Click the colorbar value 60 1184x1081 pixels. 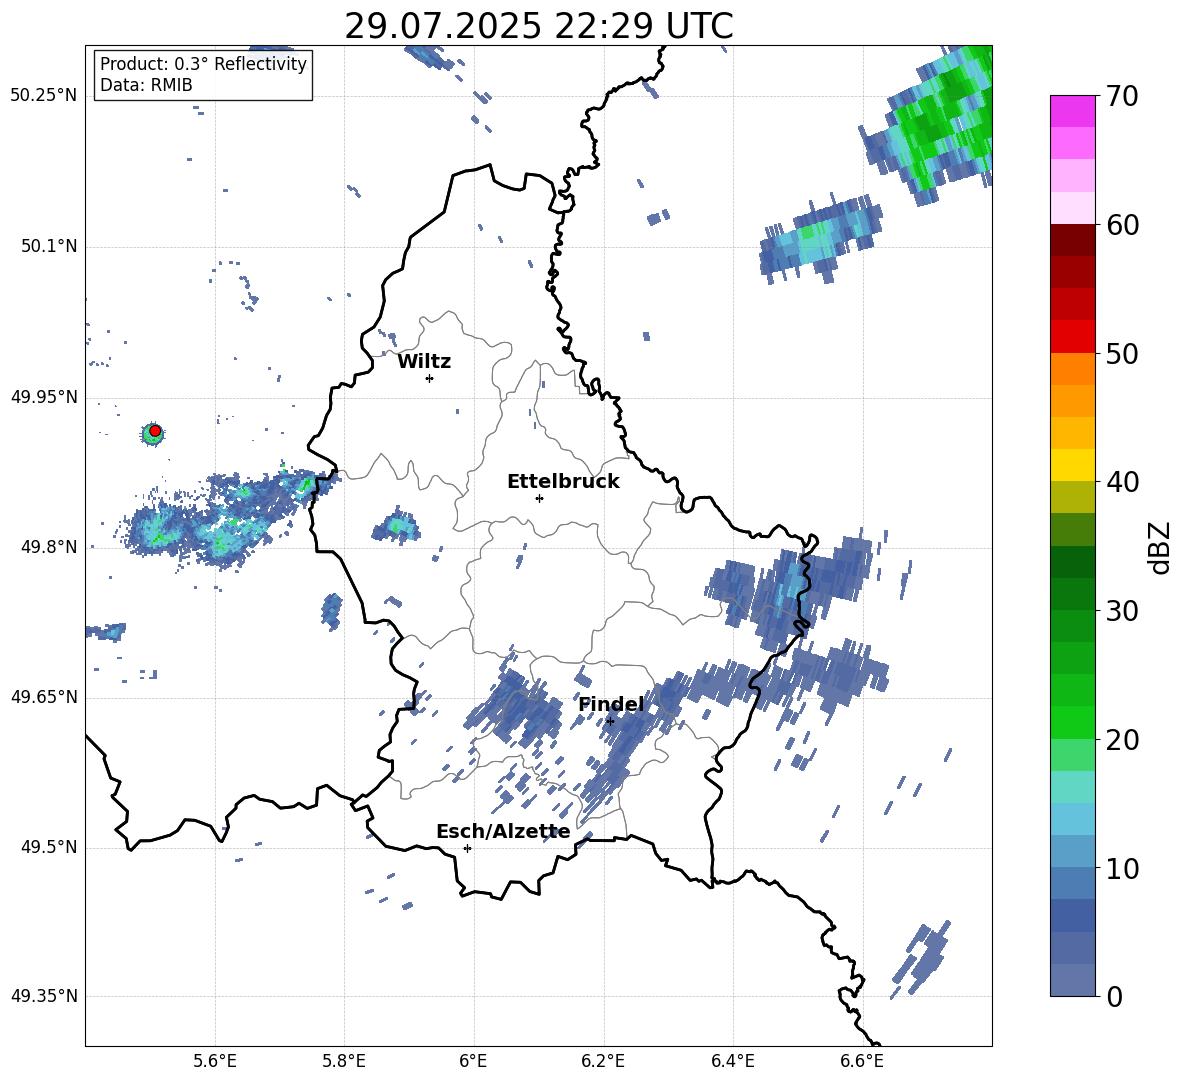(x=1122, y=225)
